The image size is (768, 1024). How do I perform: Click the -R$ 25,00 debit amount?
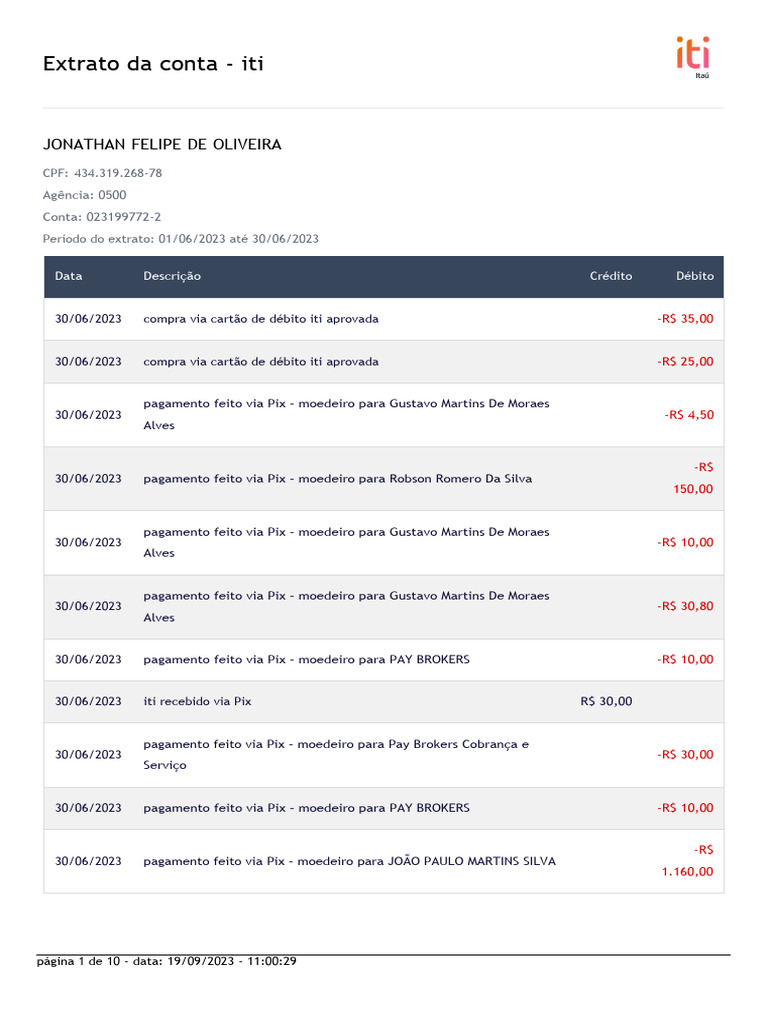pos(686,361)
